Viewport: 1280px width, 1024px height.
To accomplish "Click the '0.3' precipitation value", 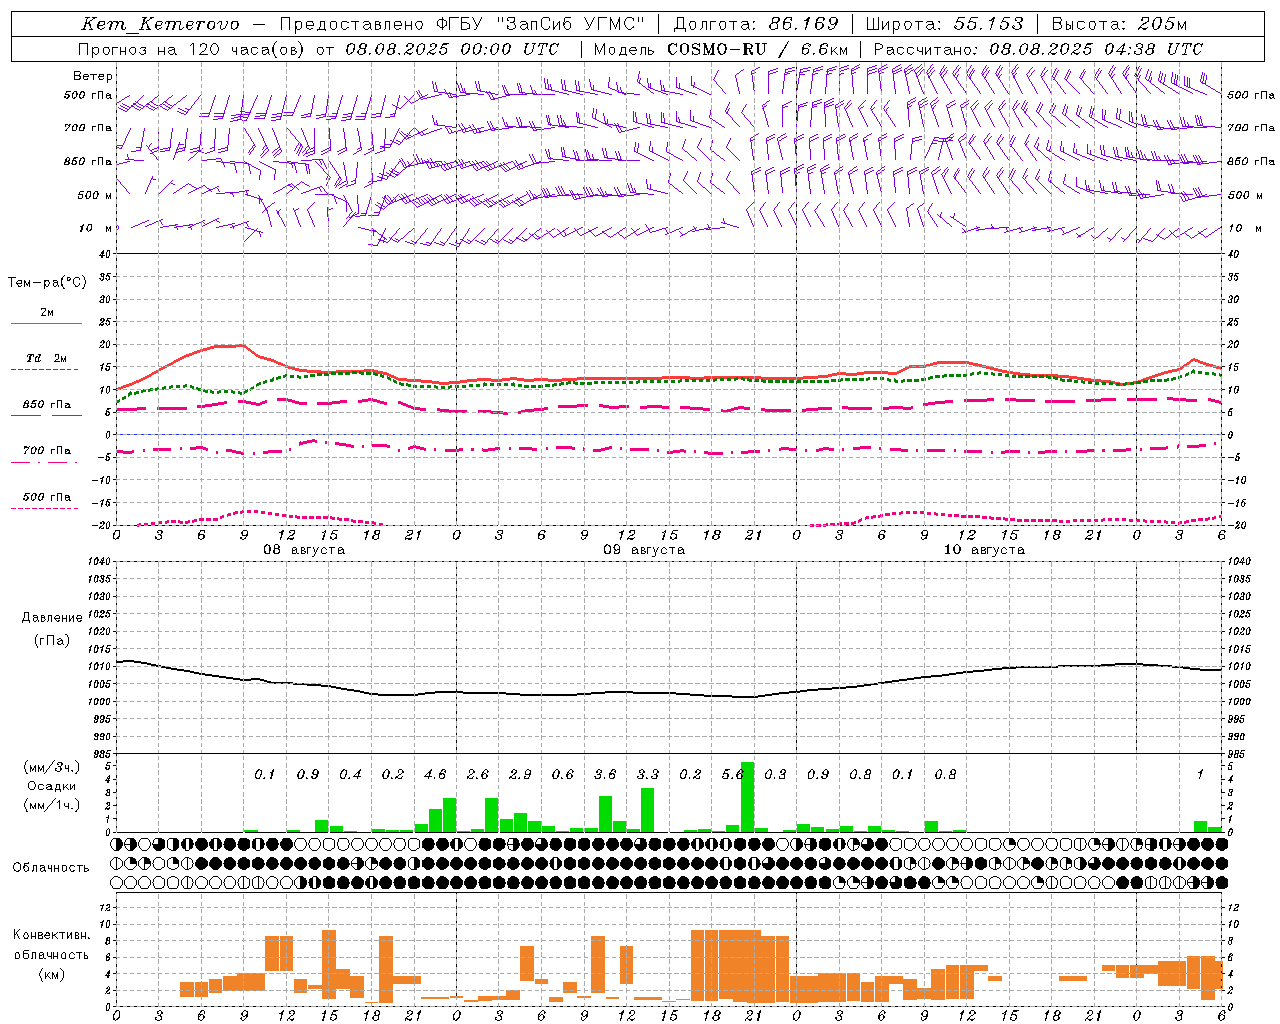I will (775, 774).
